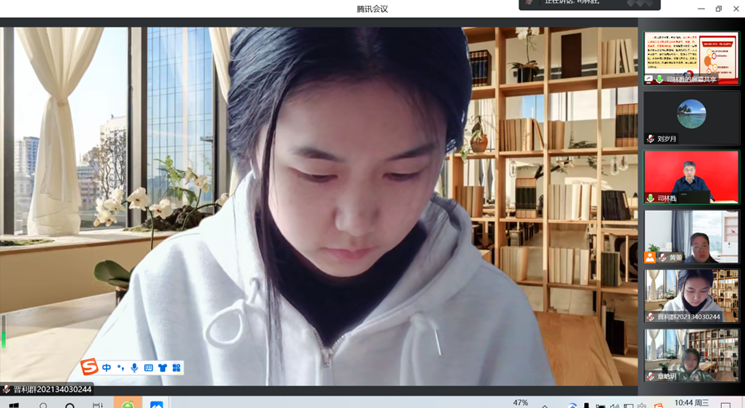Select bottom participant video tile

click(x=691, y=355)
